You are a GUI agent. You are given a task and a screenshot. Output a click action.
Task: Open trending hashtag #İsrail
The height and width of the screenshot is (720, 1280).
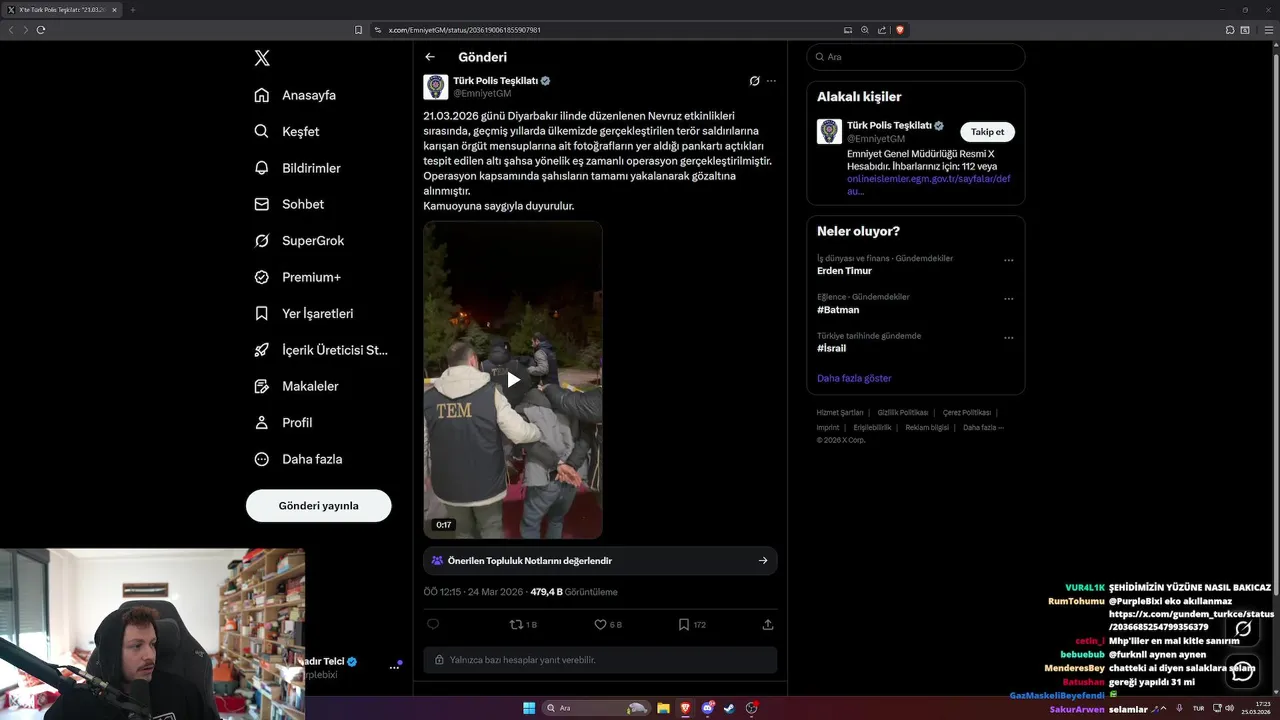click(x=832, y=348)
